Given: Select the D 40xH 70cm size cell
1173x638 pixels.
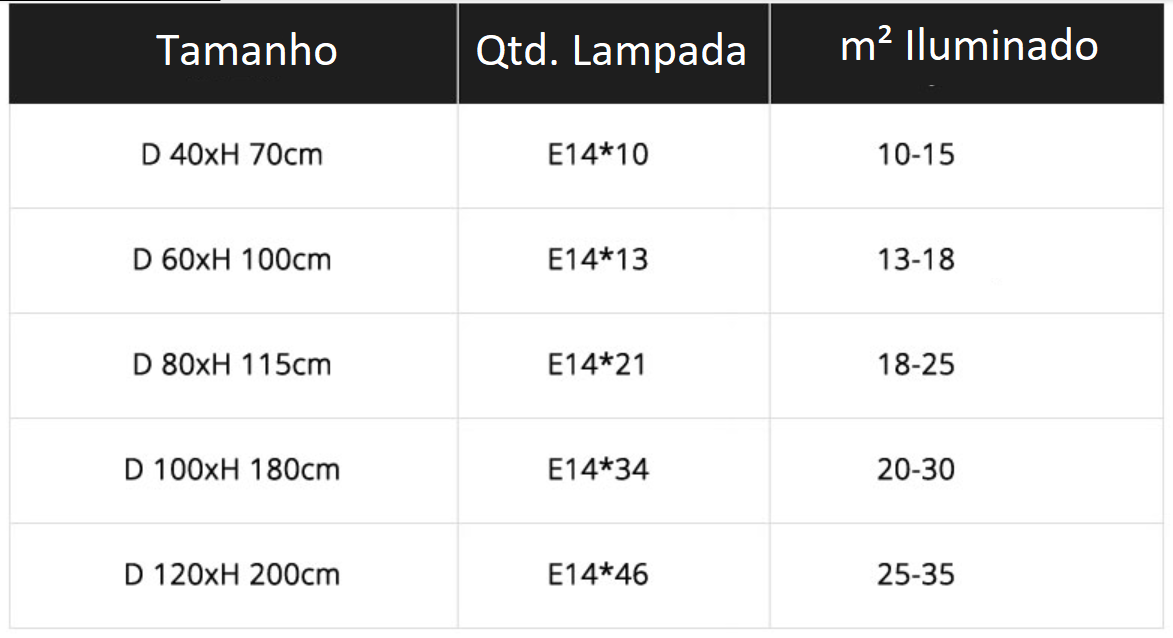Looking at the screenshot, I should (x=232, y=155).
